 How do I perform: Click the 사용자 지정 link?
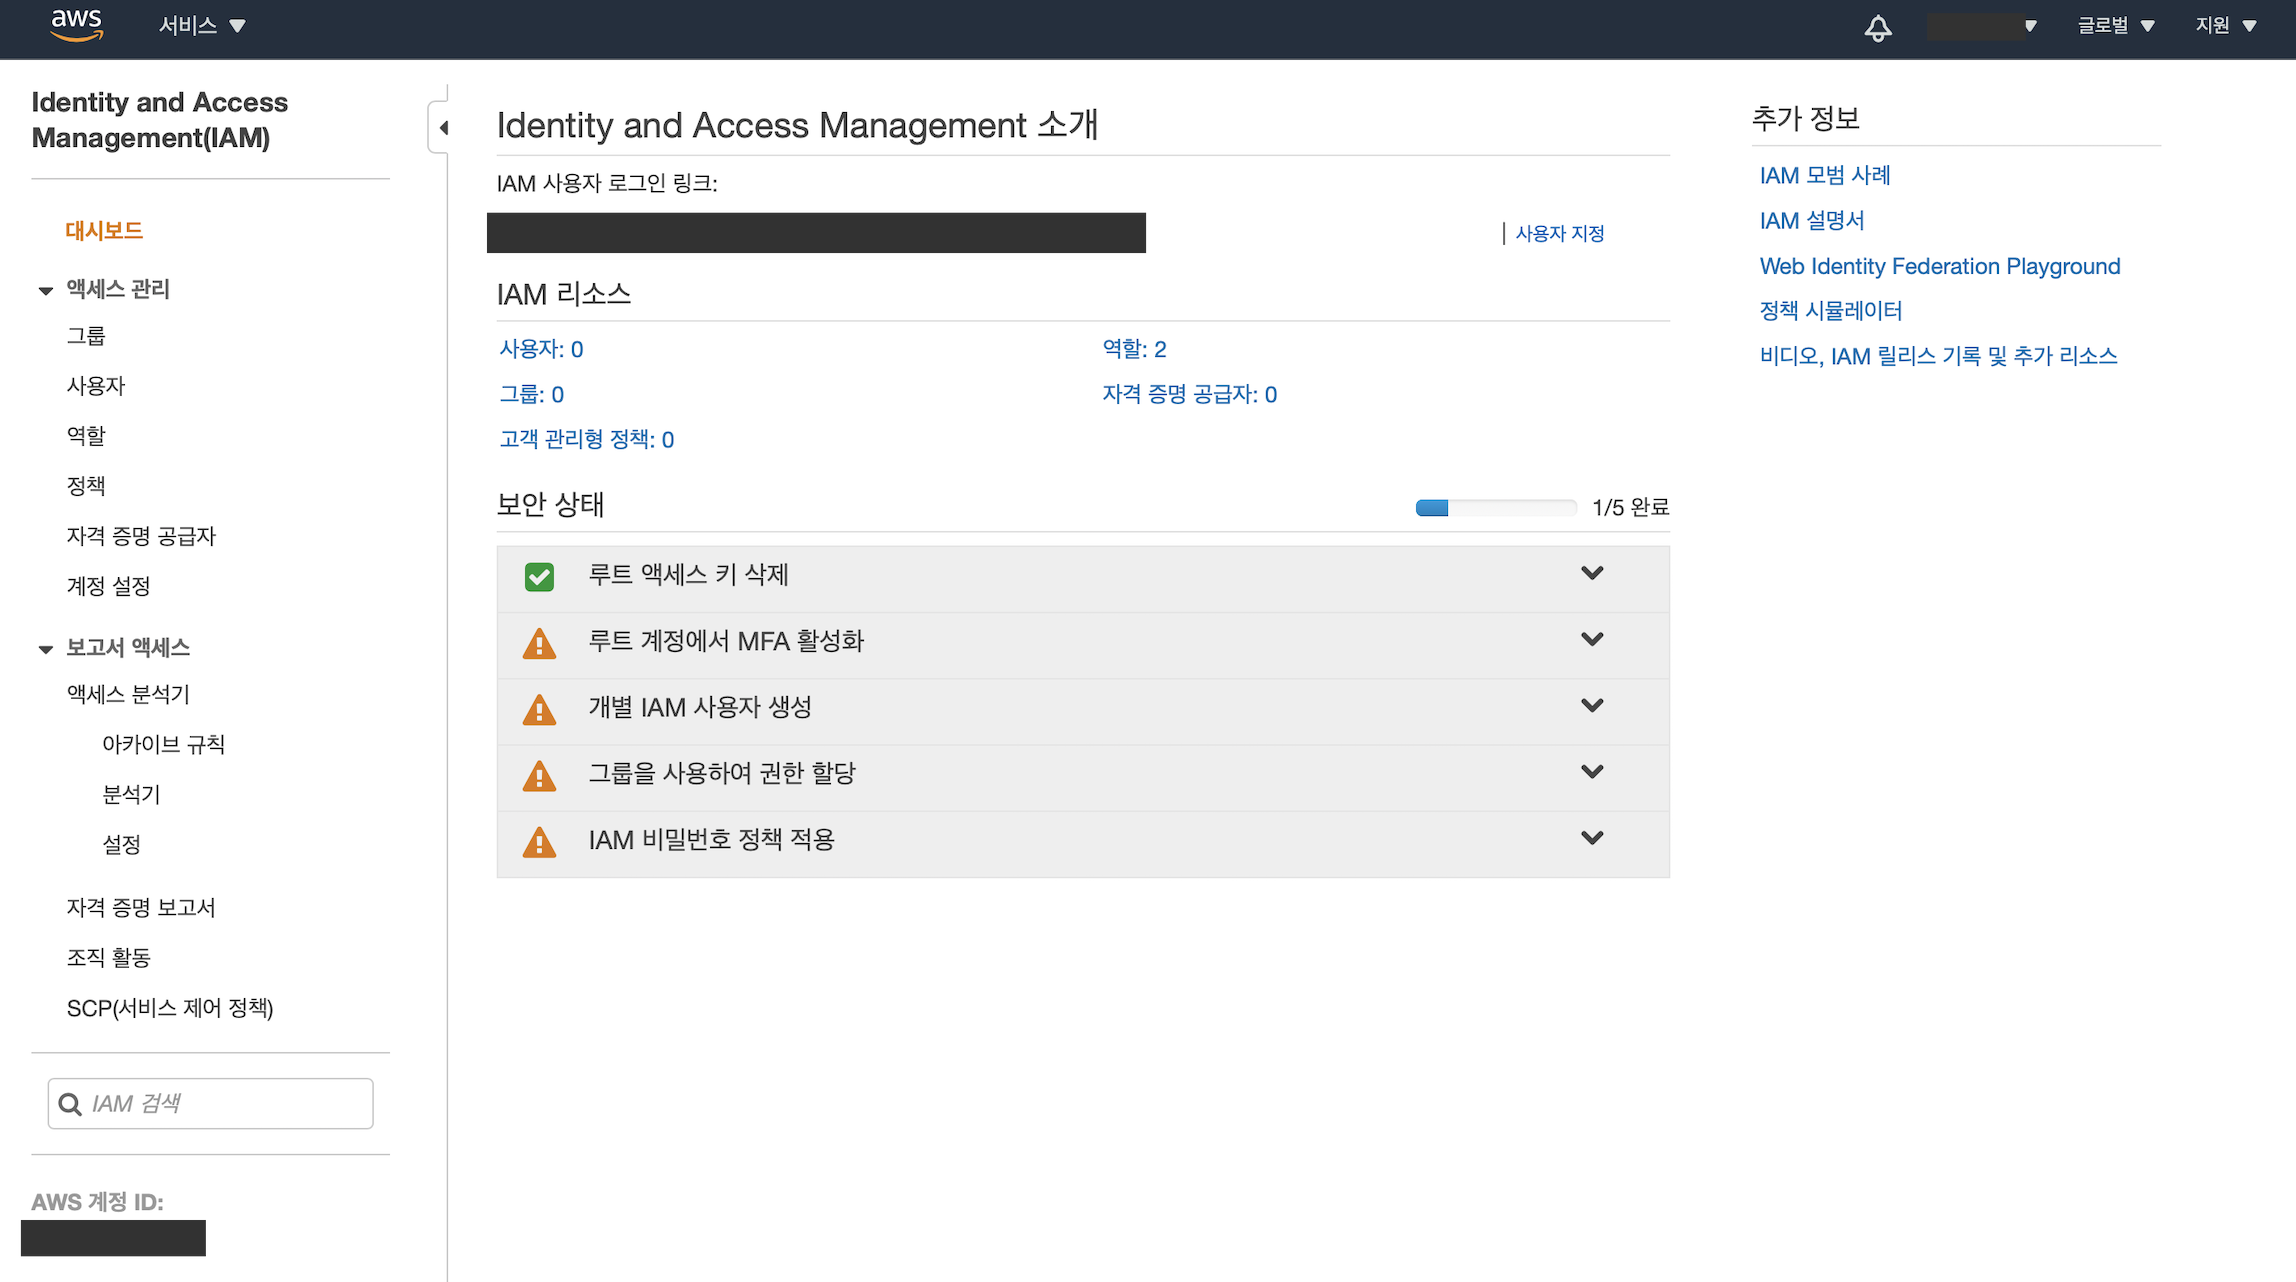coord(1560,233)
